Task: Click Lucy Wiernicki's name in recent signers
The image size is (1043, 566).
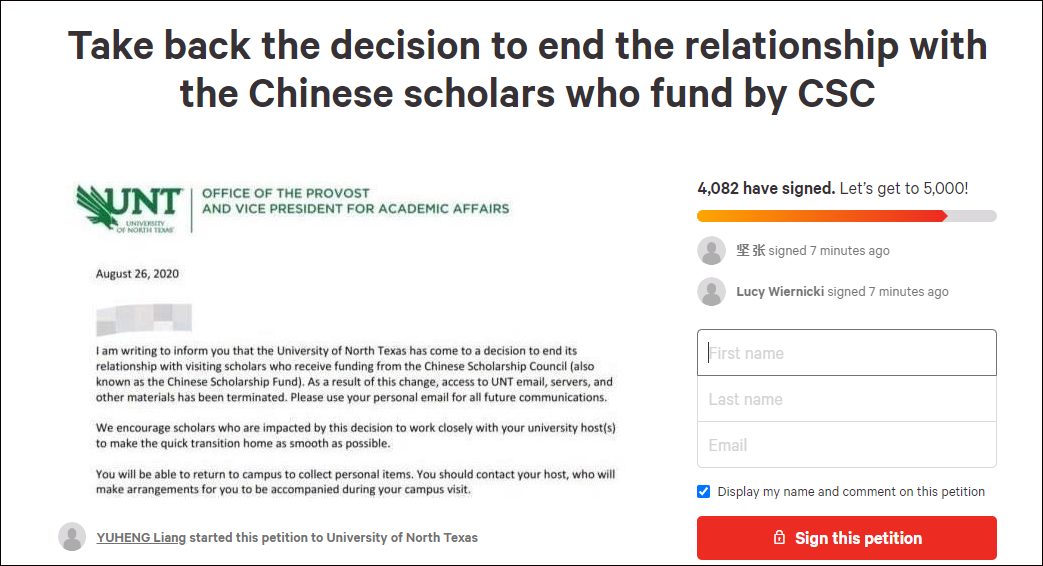Action: coord(780,292)
